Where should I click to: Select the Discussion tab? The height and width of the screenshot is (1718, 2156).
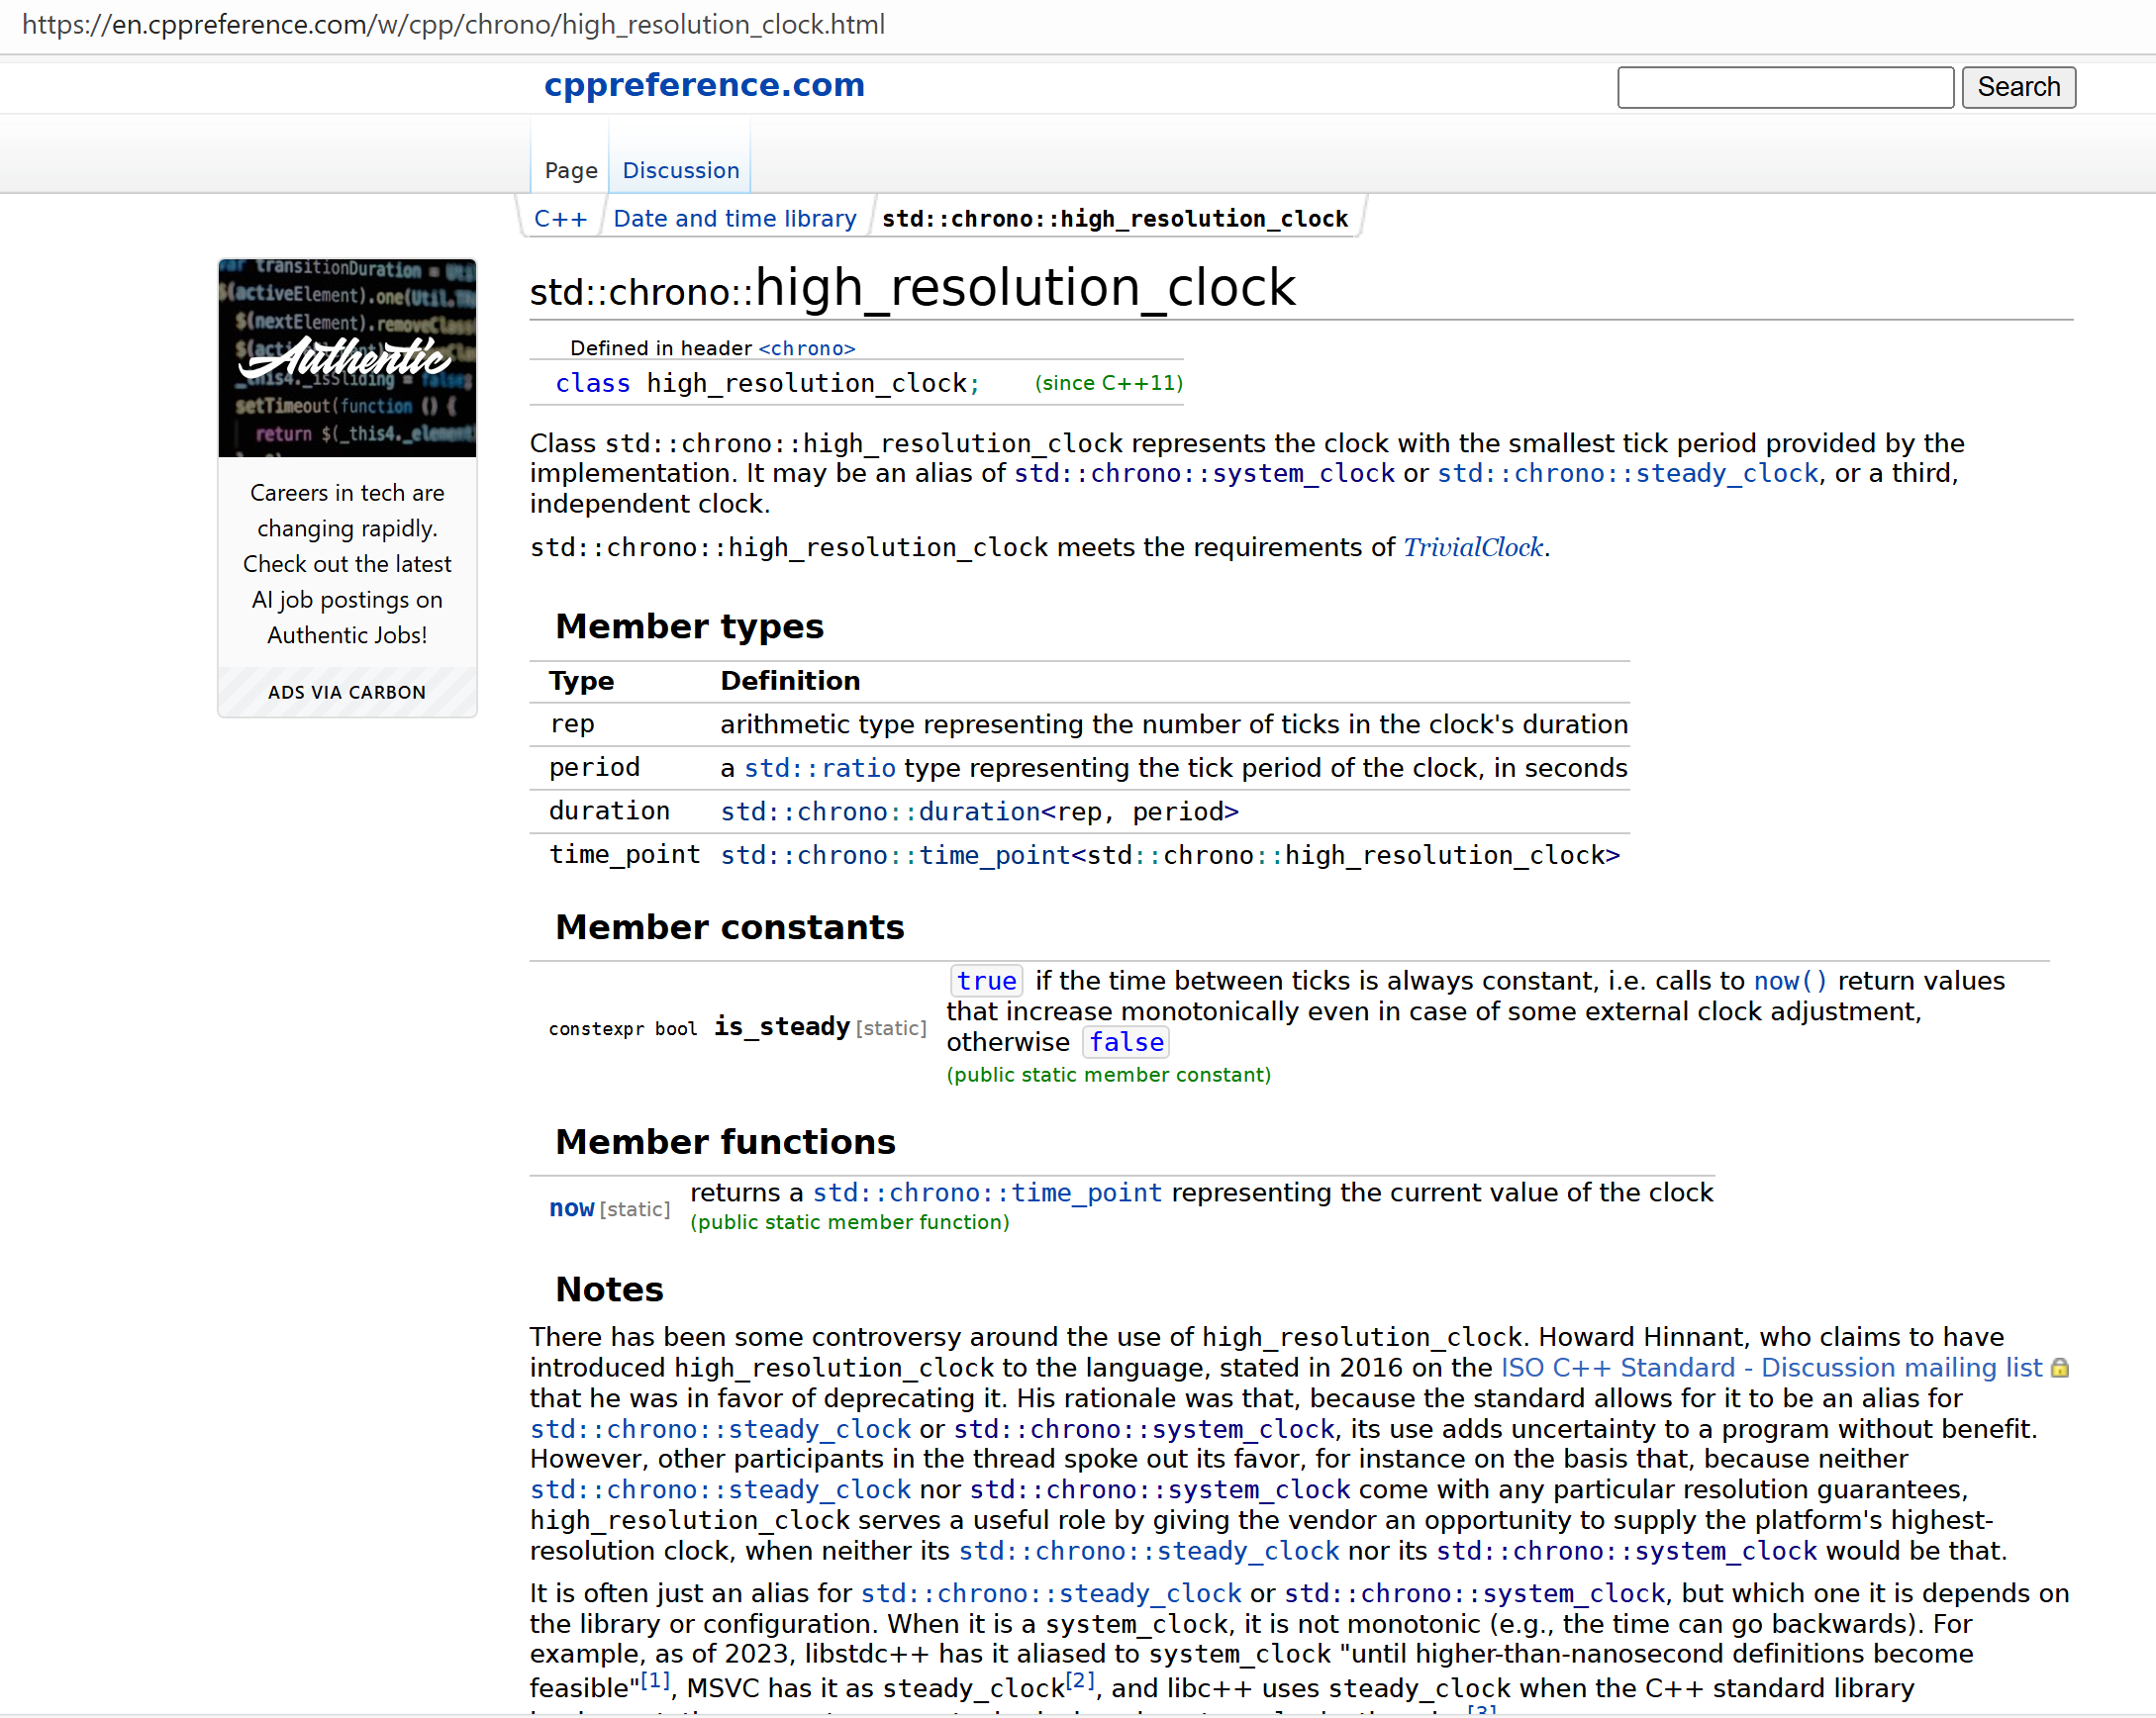pos(679,170)
